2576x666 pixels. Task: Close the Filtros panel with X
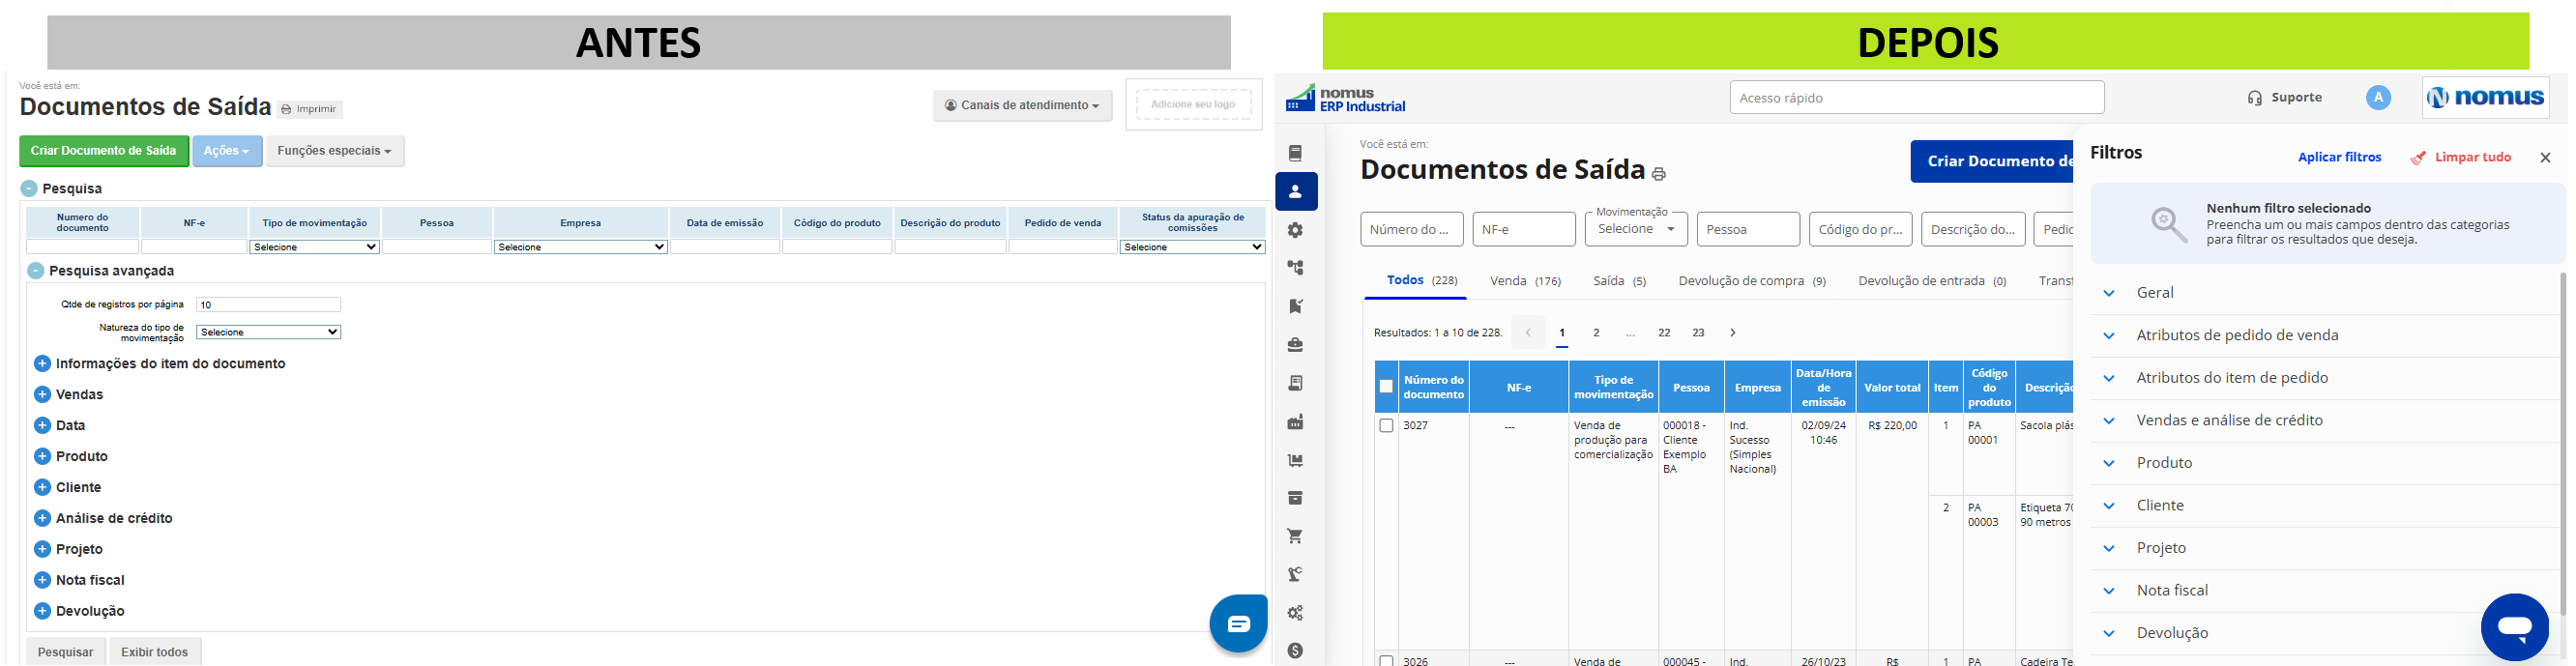click(2545, 158)
